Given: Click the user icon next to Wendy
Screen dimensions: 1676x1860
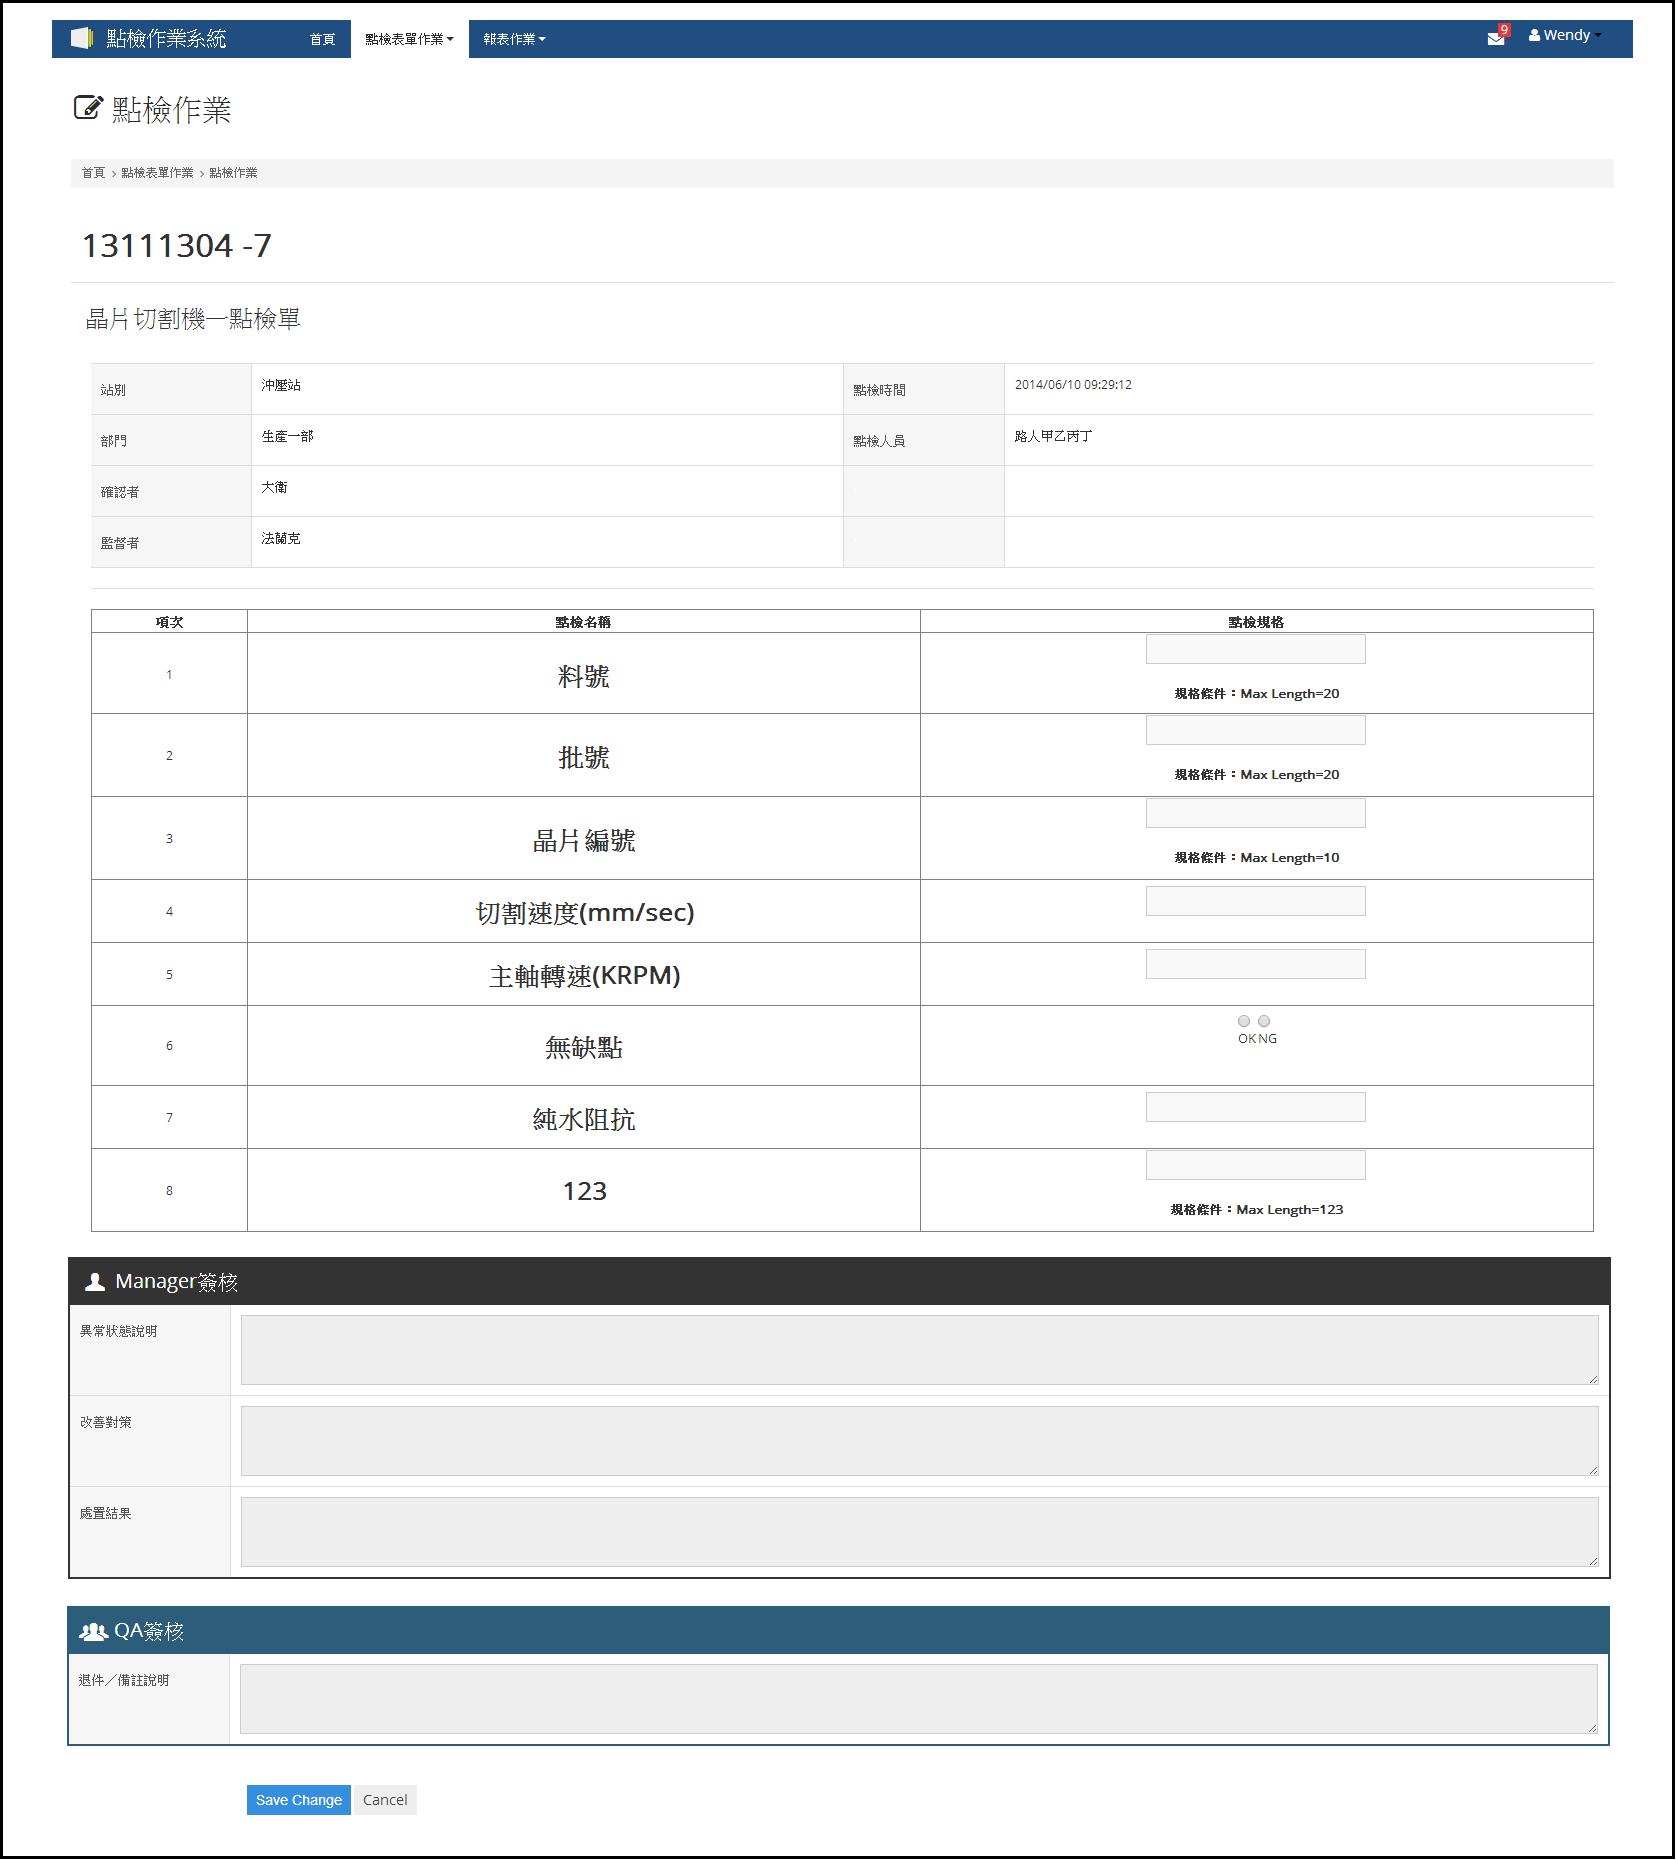Looking at the screenshot, I should click(x=1535, y=34).
